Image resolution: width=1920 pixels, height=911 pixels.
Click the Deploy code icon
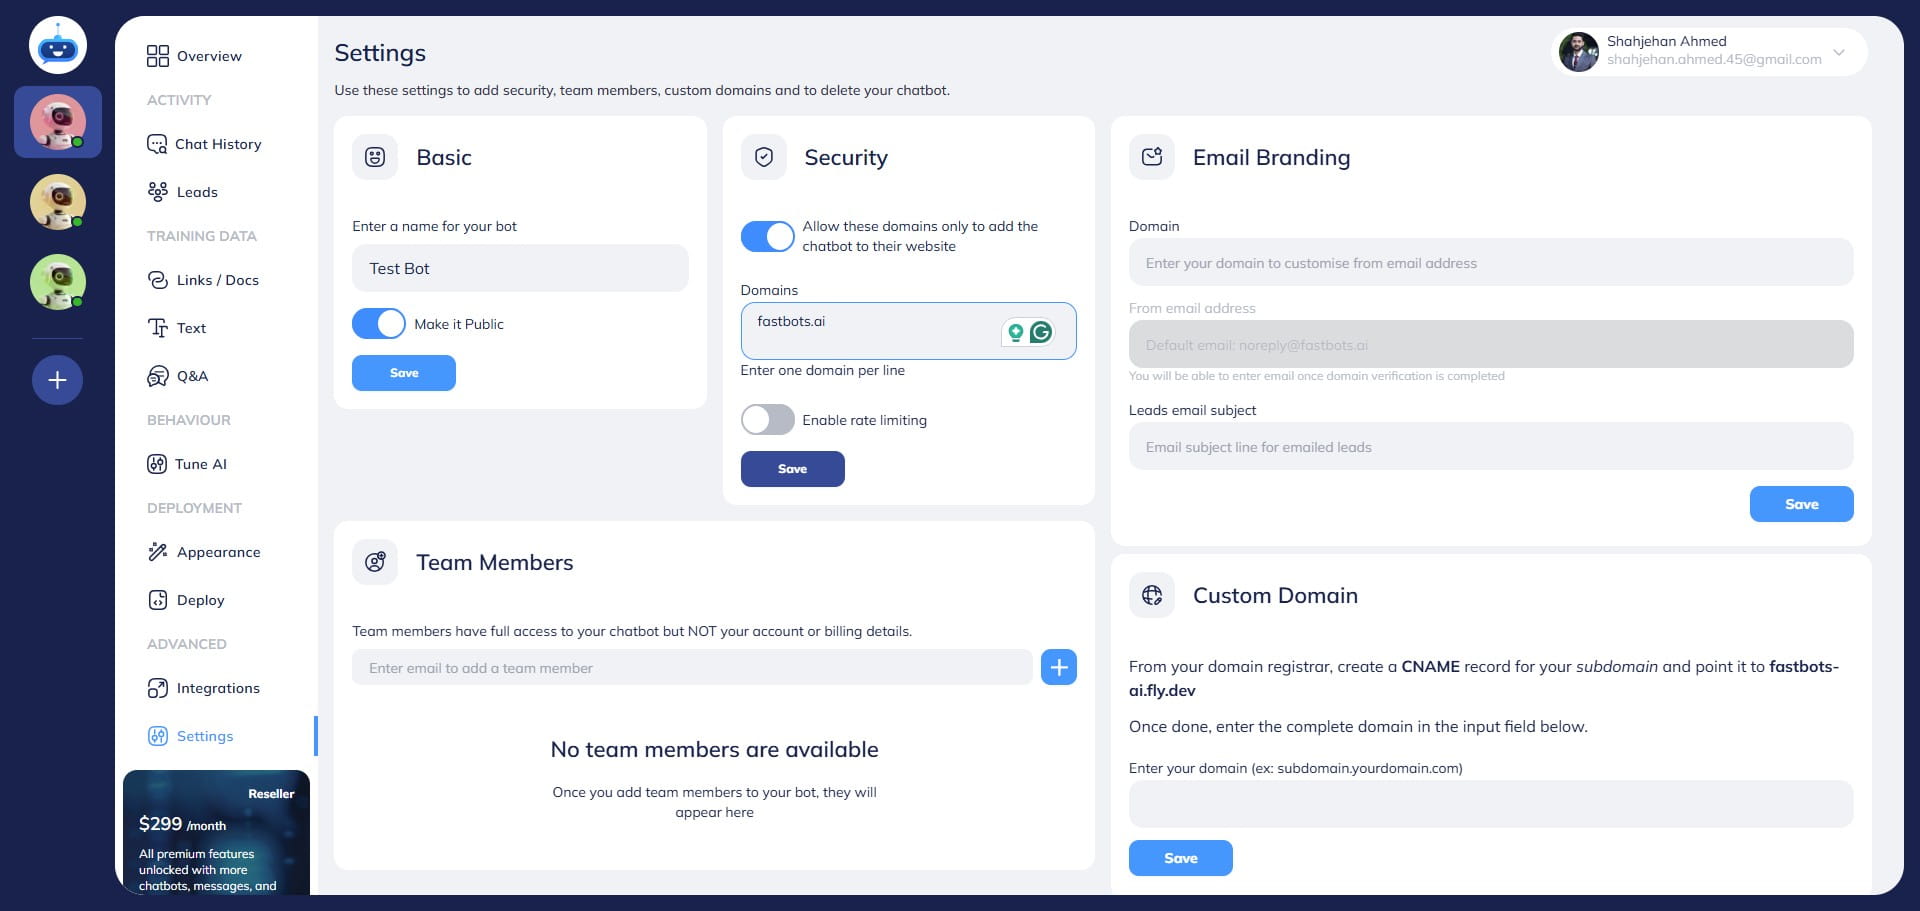point(158,600)
